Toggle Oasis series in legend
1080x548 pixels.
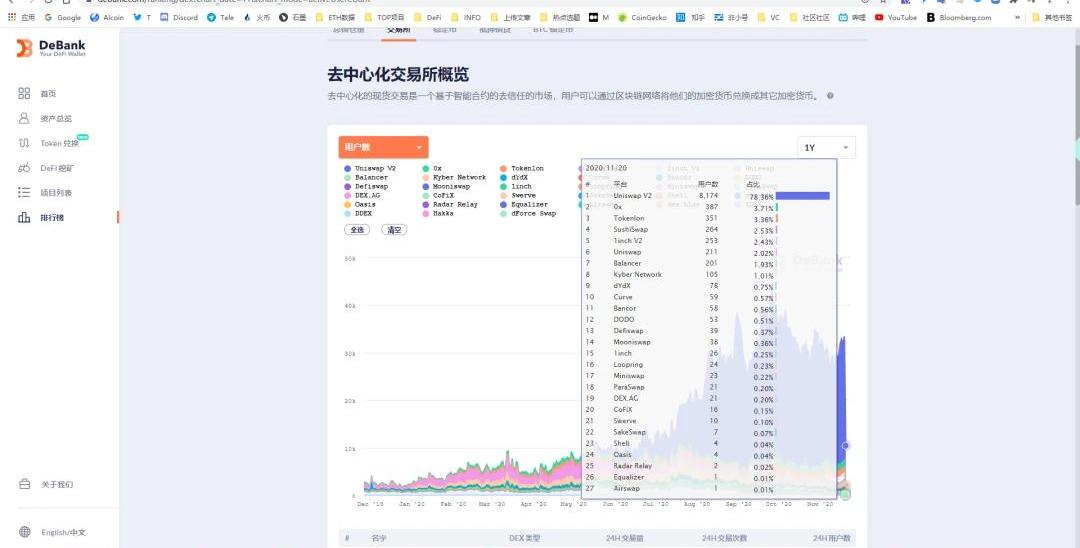(360, 204)
